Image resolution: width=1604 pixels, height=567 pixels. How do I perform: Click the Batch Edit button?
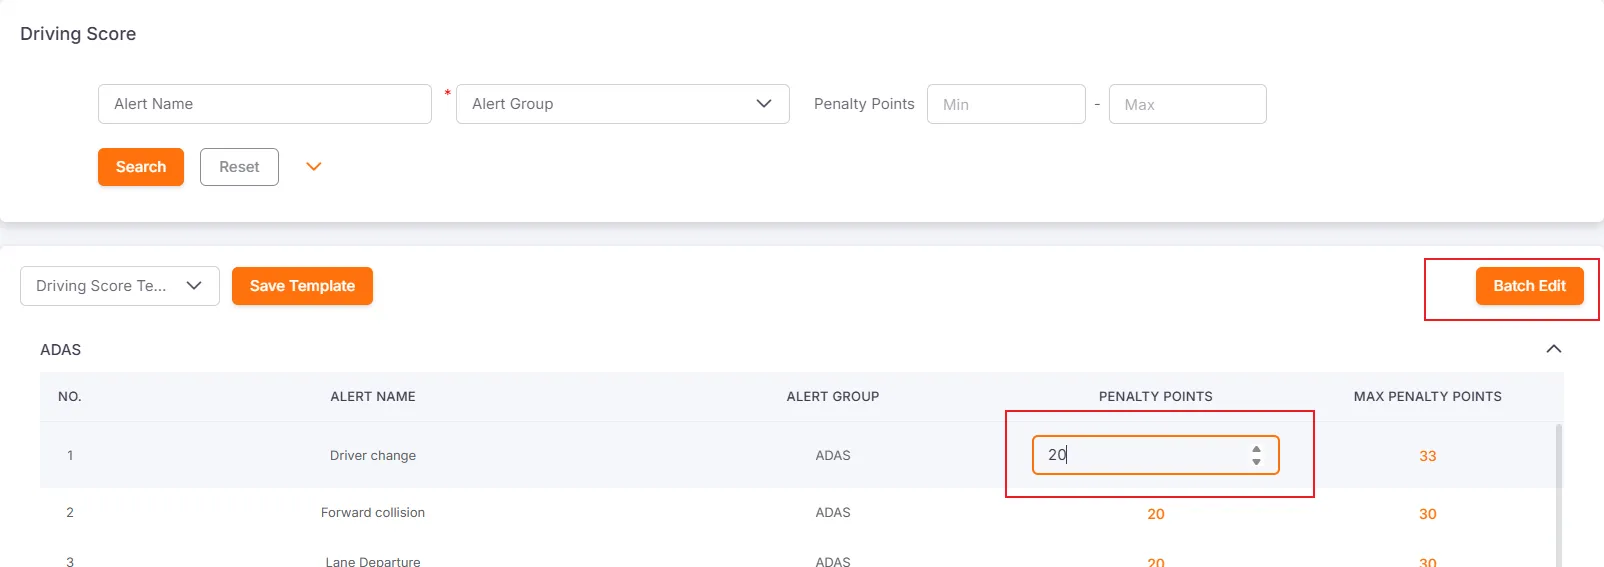[1529, 286]
